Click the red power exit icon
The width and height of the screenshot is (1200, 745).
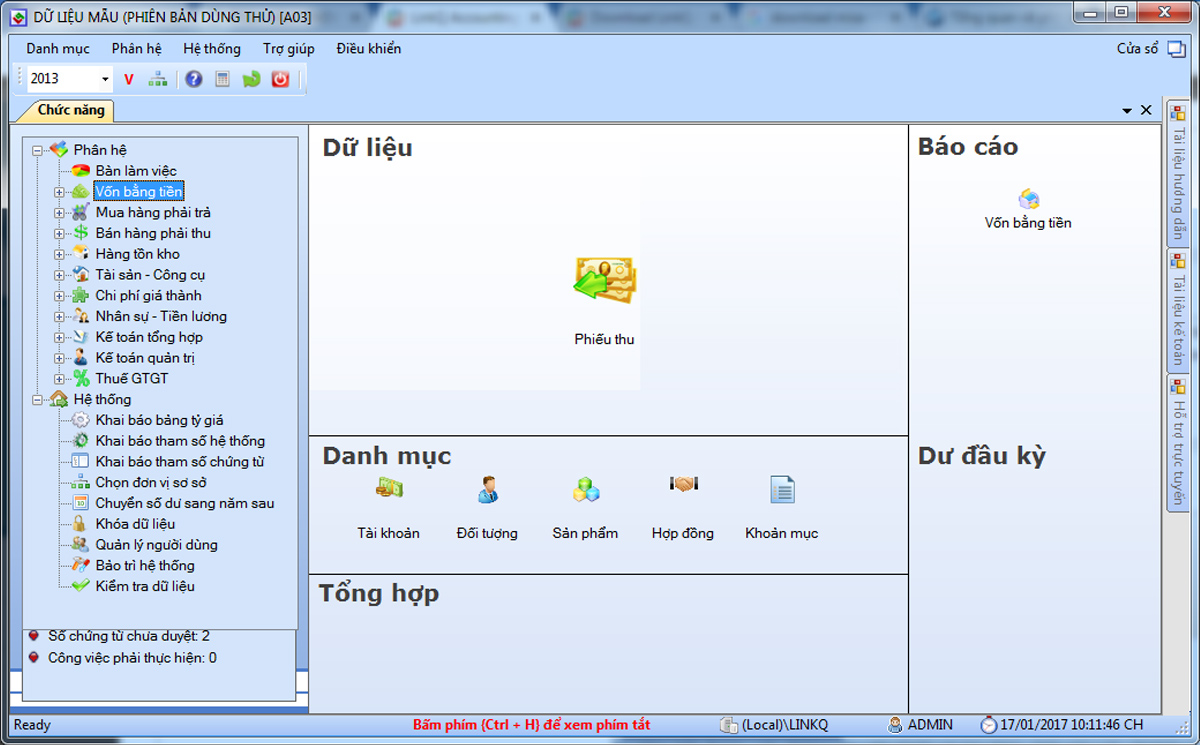pos(280,78)
